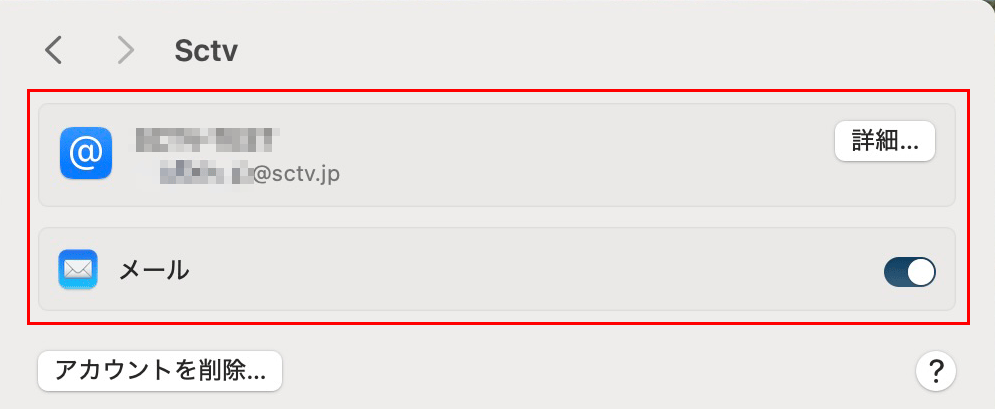This screenshot has width=995, height=409.
Task: Click the Mail envelope app icon
Action: pos(77,269)
